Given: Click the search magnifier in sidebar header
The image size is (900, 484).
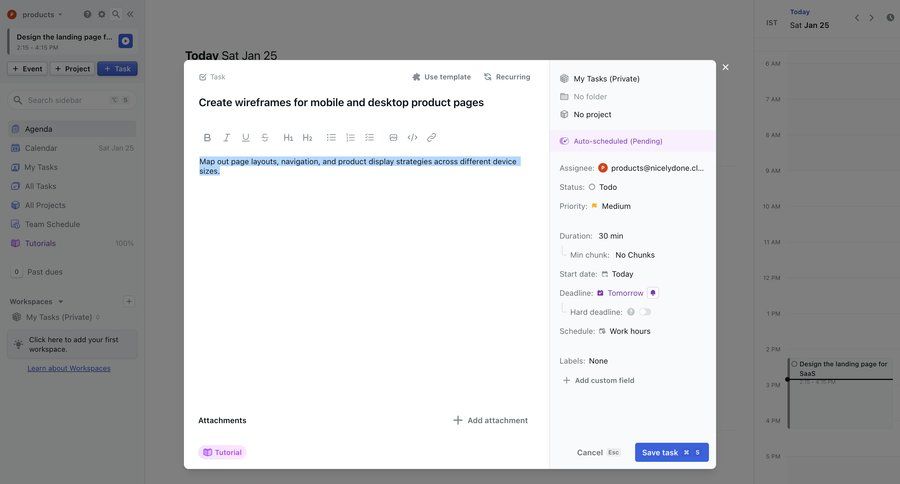Looking at the screenshot, I should click(x=116, y=14).
